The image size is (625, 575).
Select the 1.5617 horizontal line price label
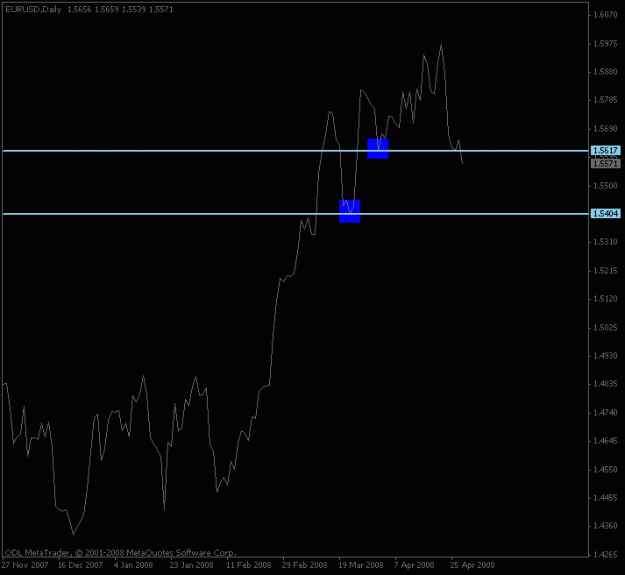coord(605,150)
